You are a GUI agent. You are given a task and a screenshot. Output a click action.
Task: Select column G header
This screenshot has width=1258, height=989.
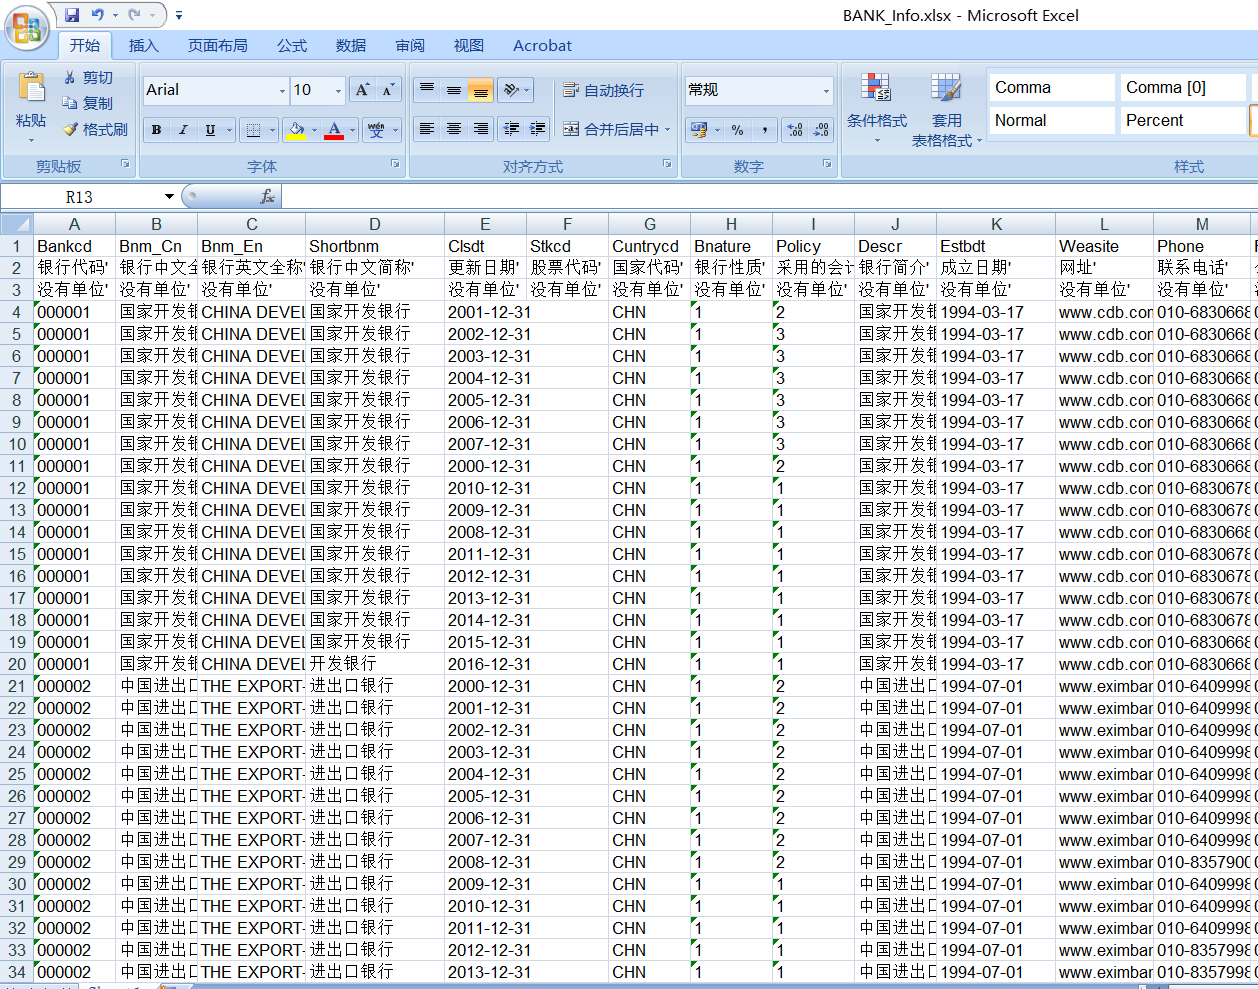[649, 224]
